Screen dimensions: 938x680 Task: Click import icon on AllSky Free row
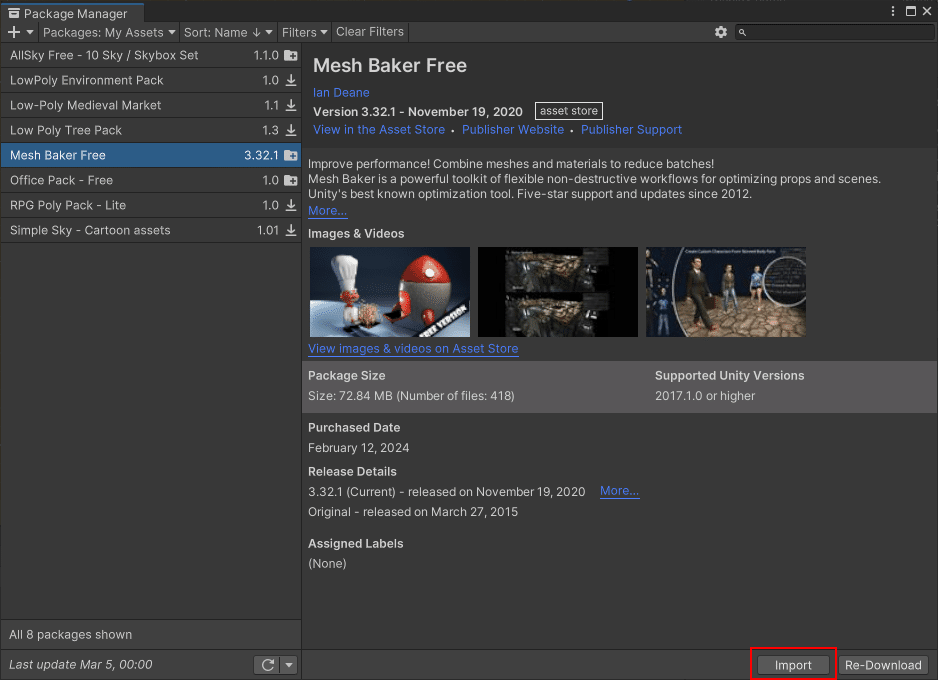291,55
